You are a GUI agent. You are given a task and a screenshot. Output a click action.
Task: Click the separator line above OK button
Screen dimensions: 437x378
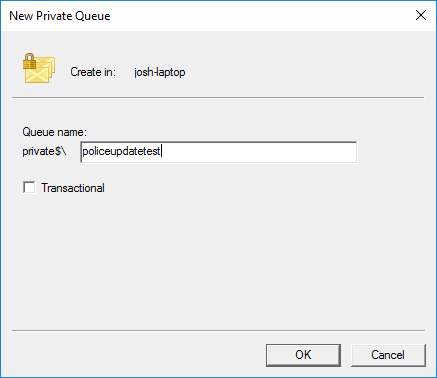pos(218,331)
